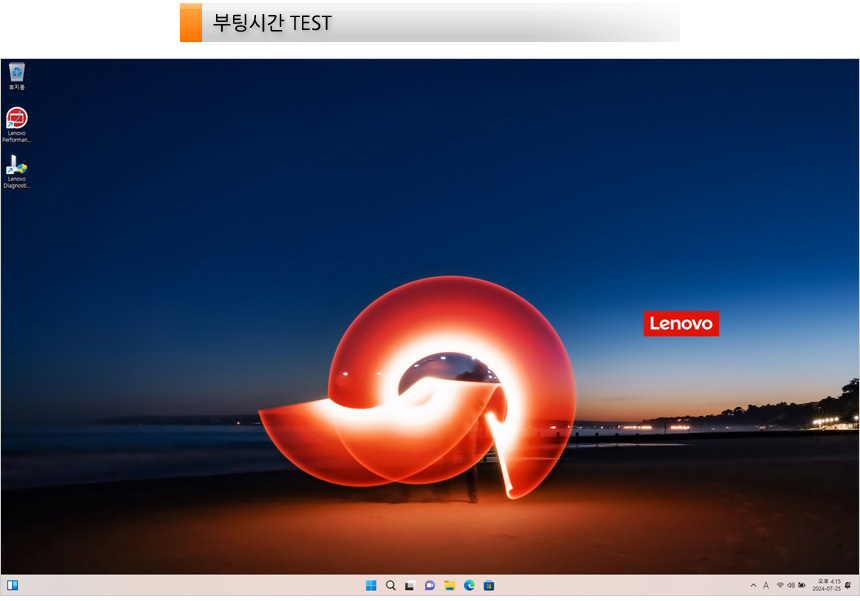Select the Lenovo Performance desktop shortcut
Screen dimensions: 860x601
(16, 125)
